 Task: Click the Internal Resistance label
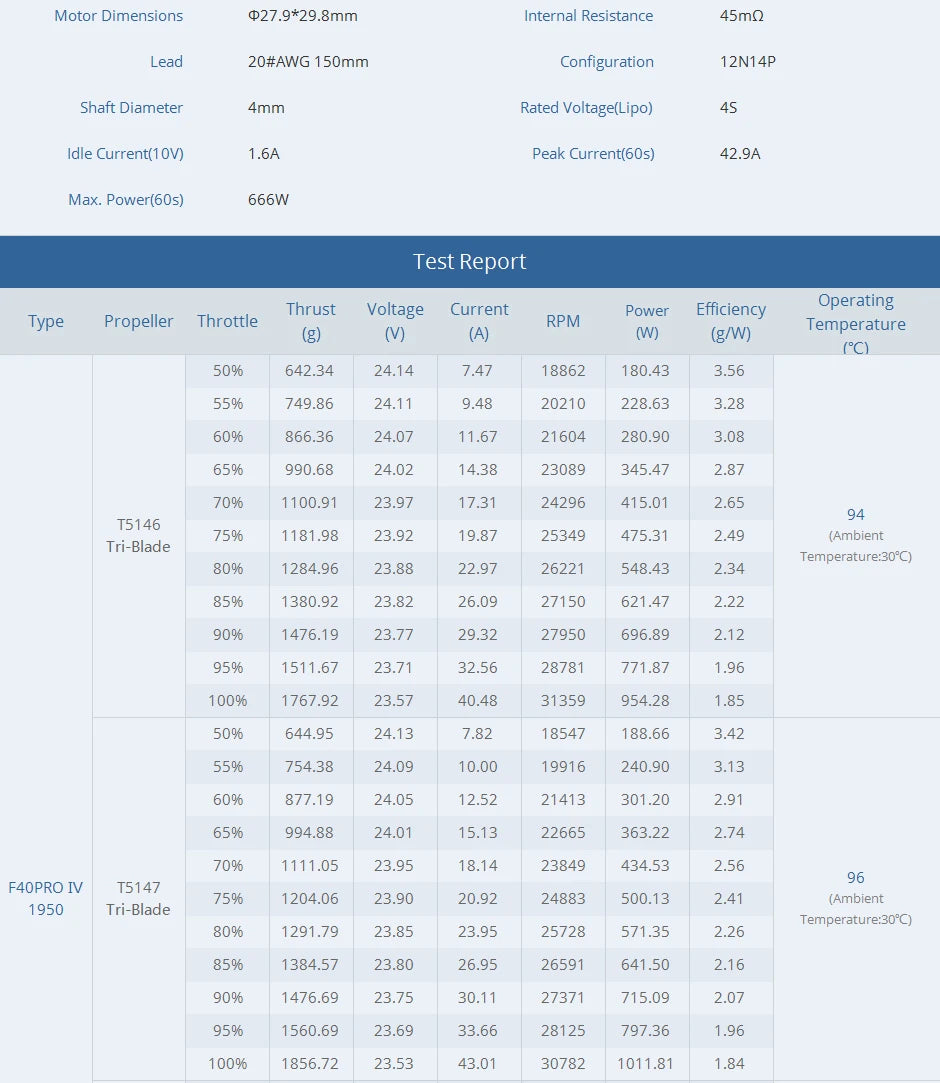pyautogui.click(x=588, y=16)
